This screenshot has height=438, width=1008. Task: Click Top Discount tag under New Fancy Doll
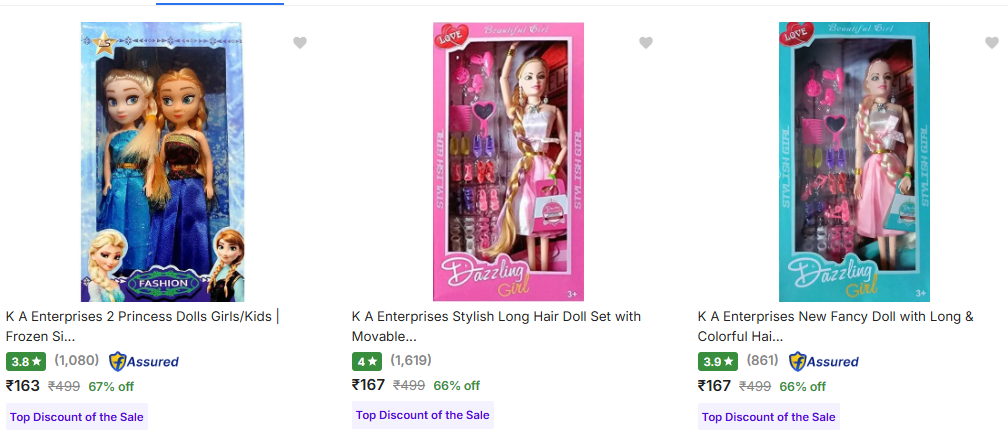click(x=769, y=417)
